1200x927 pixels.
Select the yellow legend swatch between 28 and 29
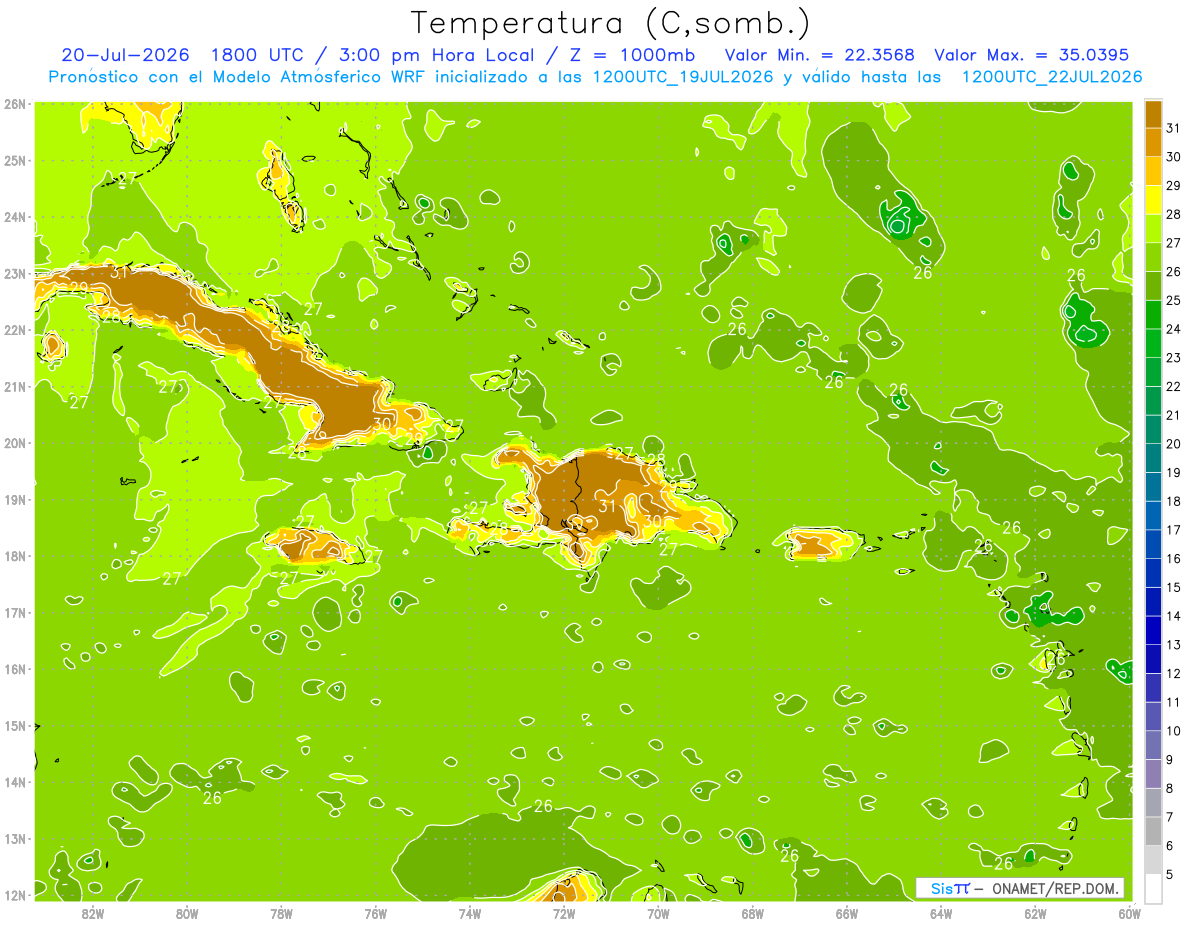pyautogui.click(x=1153, y=200)
